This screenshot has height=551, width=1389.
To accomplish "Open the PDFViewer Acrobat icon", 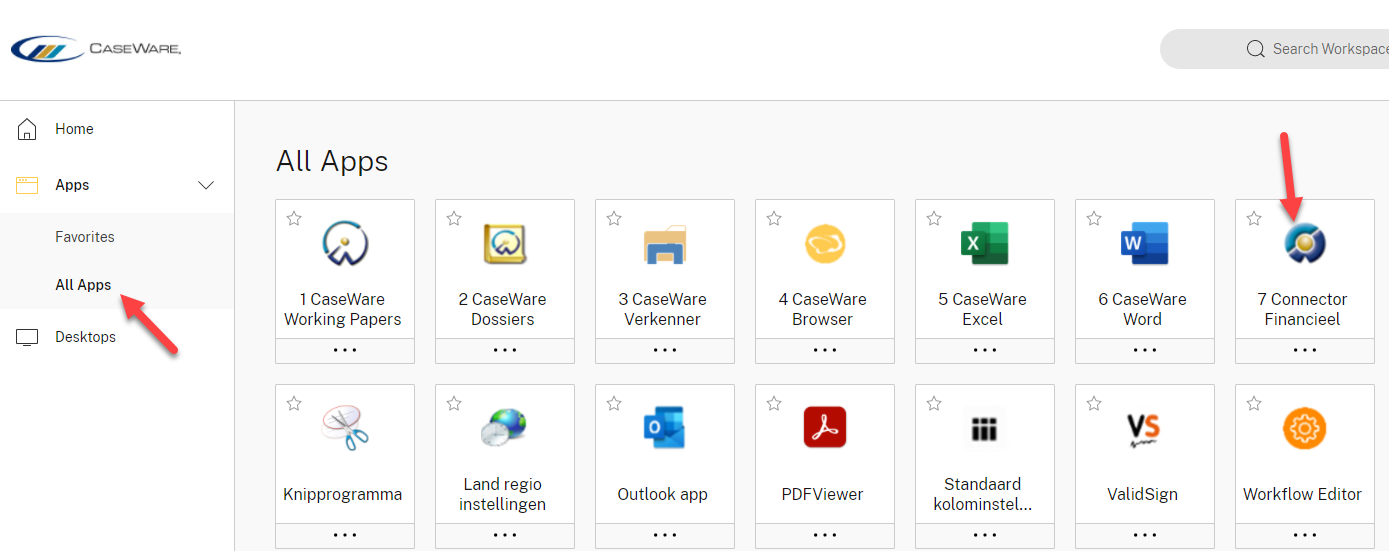I will pos(825,428).
